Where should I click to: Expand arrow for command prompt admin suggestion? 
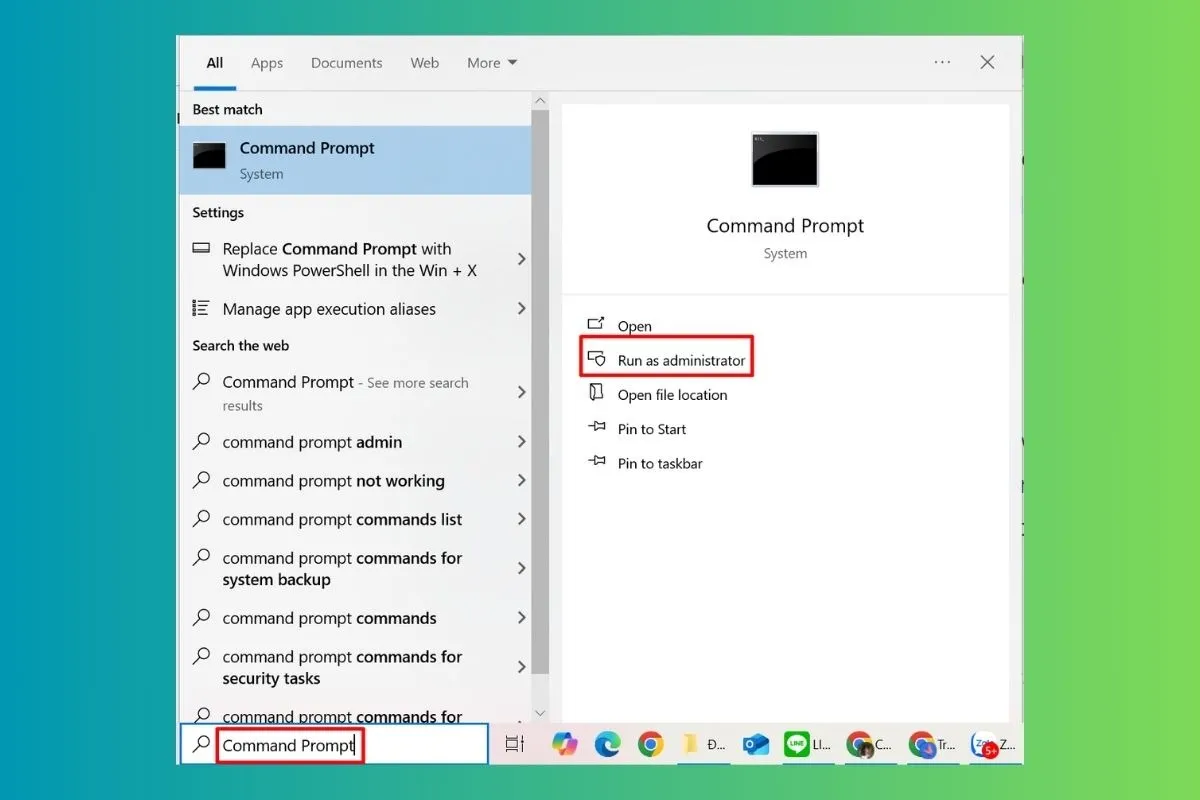point(521,442)
